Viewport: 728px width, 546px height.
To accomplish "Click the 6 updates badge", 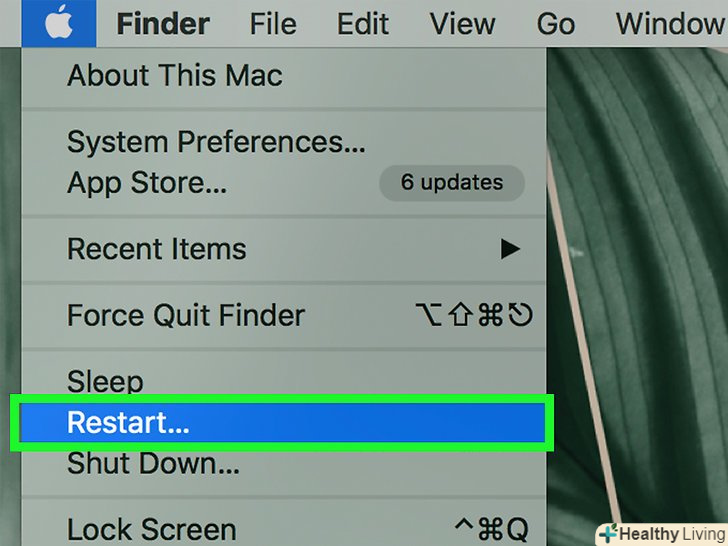I will (451, 183).
